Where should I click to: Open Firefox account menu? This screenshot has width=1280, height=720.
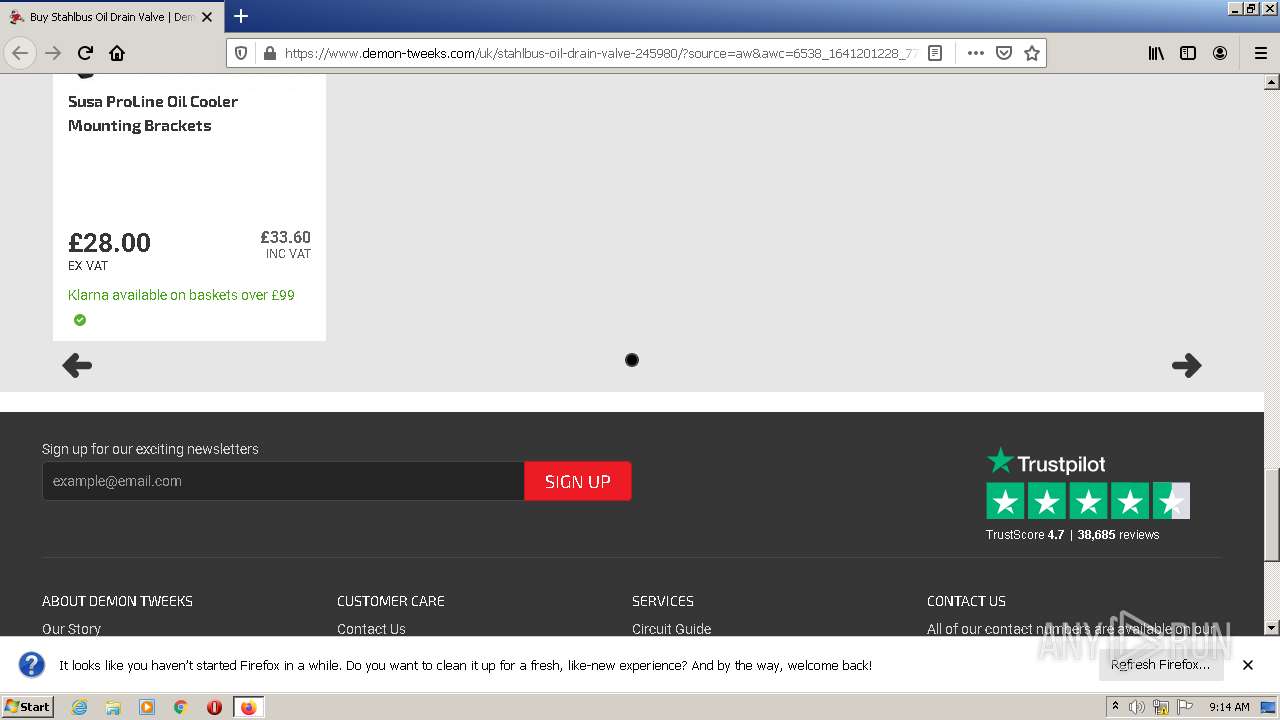coord(1220,53)
